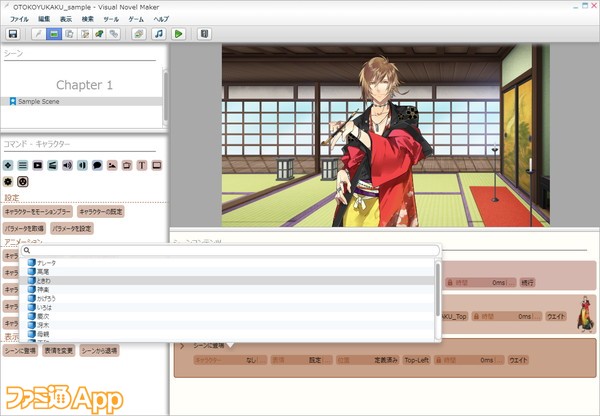Edit the 0ms time field beside 続行
This screenshot has width=600, height=416.
(481, 283)
